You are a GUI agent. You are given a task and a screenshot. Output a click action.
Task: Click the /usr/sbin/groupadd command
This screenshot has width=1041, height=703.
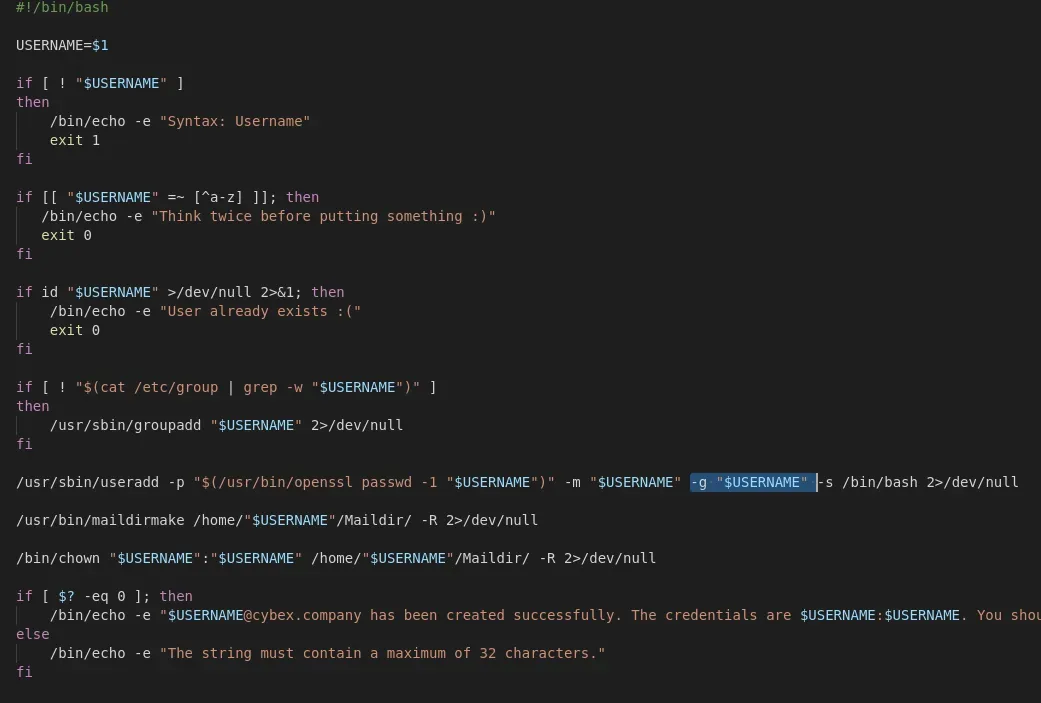pyautogui.click(x=126, y=425)
